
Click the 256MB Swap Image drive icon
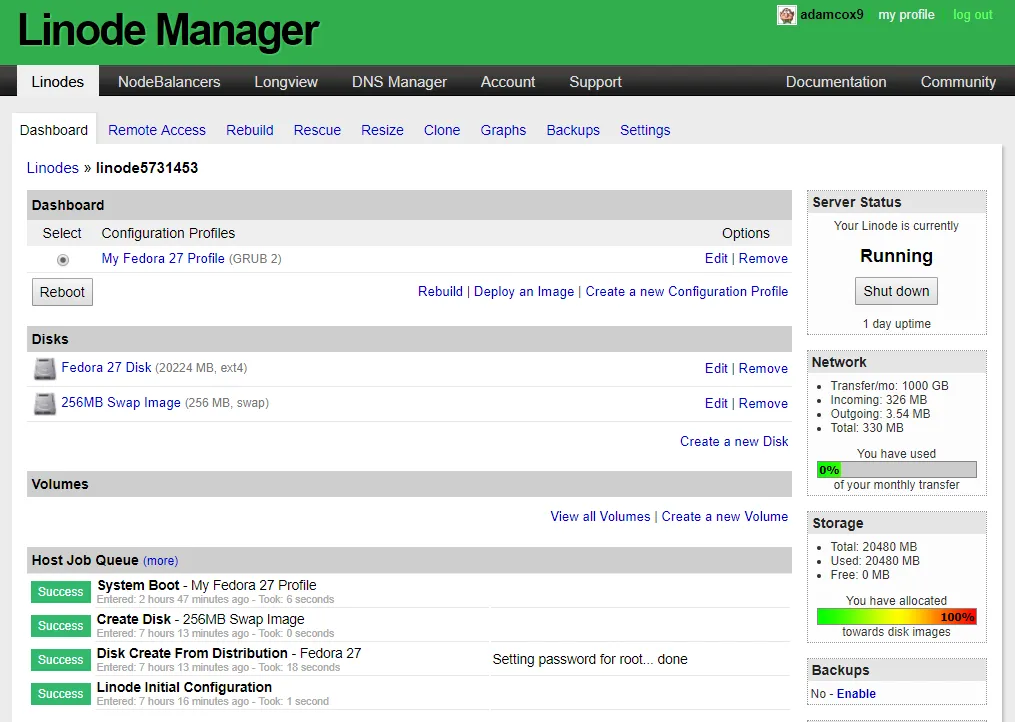point(45,403)
